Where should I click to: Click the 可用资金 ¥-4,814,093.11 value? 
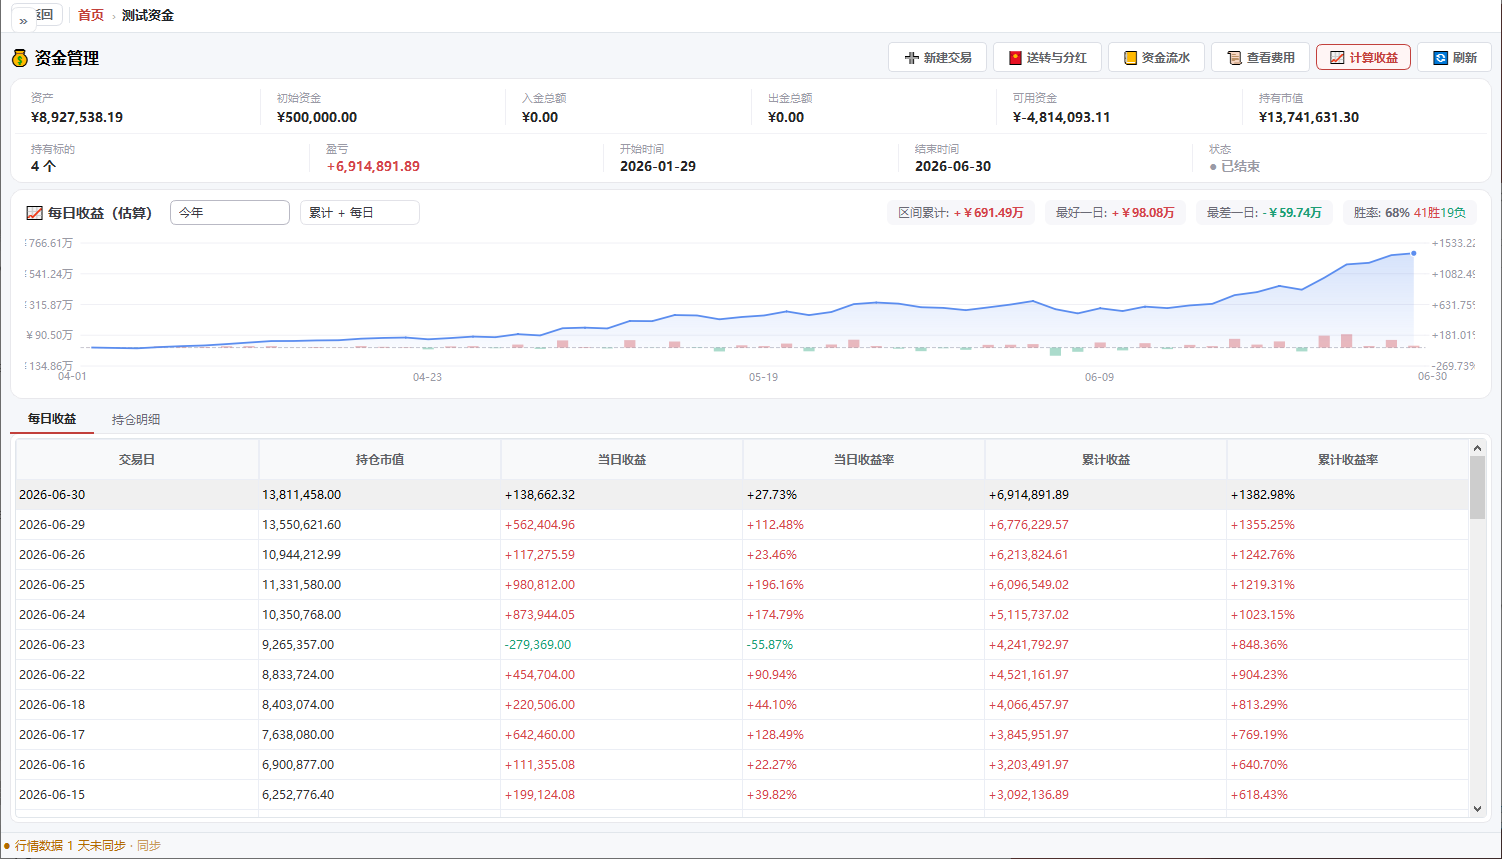pyautogui.click(x=1061, y=117)
